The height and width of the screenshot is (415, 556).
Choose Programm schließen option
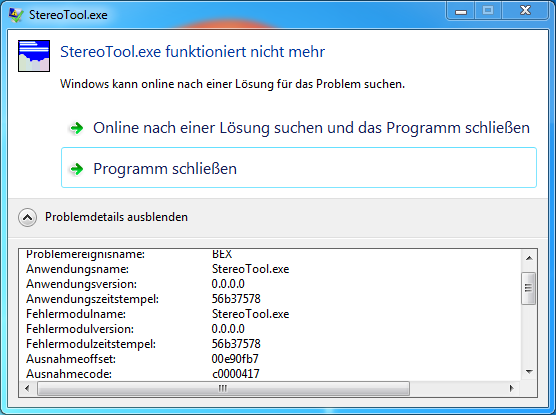[299, 167]
